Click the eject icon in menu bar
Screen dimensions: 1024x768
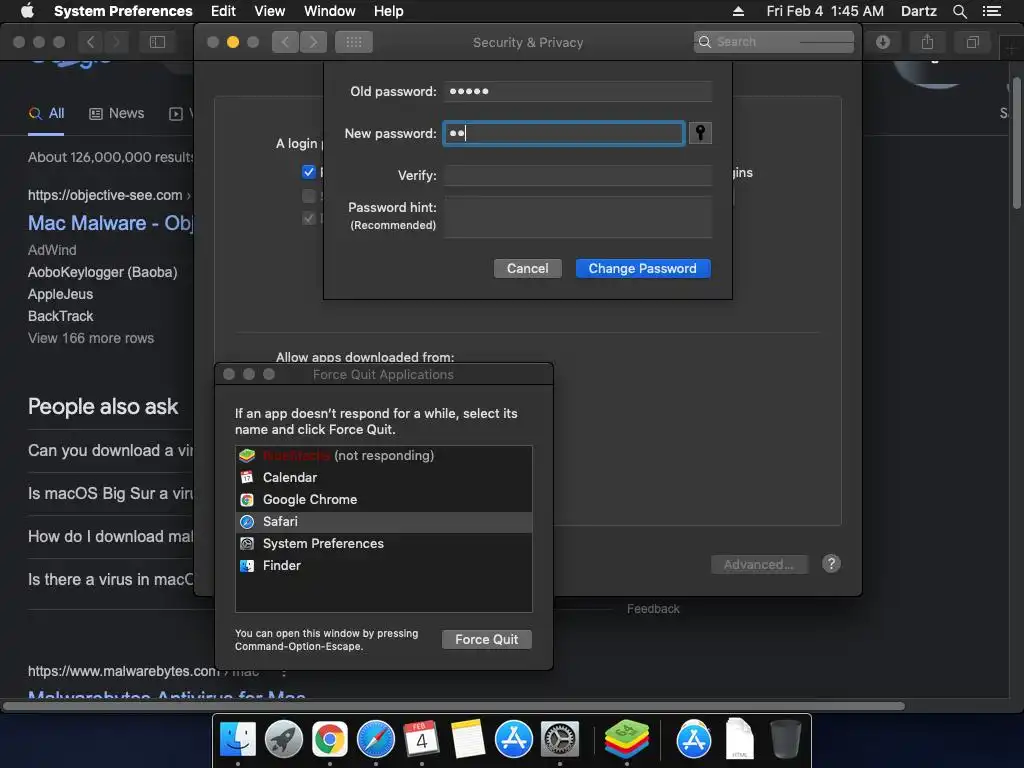click(x=738, y=11)
